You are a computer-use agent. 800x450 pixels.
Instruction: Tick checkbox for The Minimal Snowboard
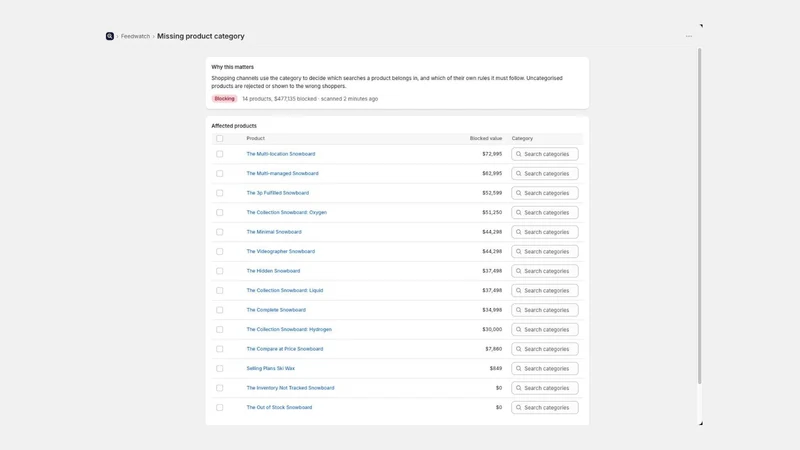click(x=219, y=232)
